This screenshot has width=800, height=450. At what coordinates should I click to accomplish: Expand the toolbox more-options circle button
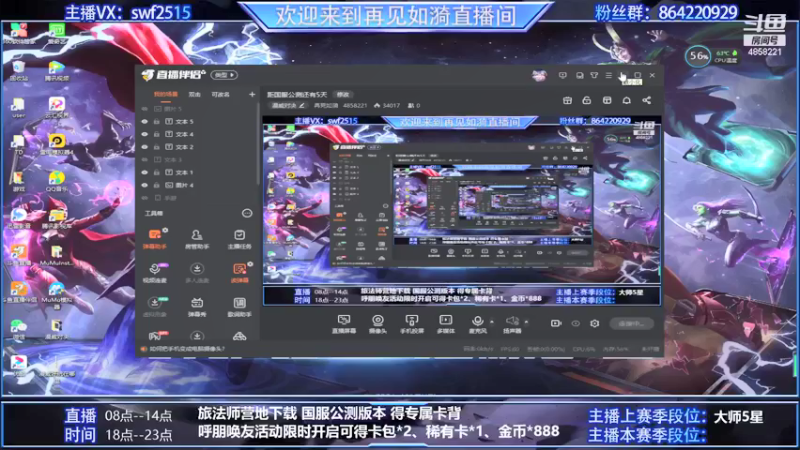[247, 213]
